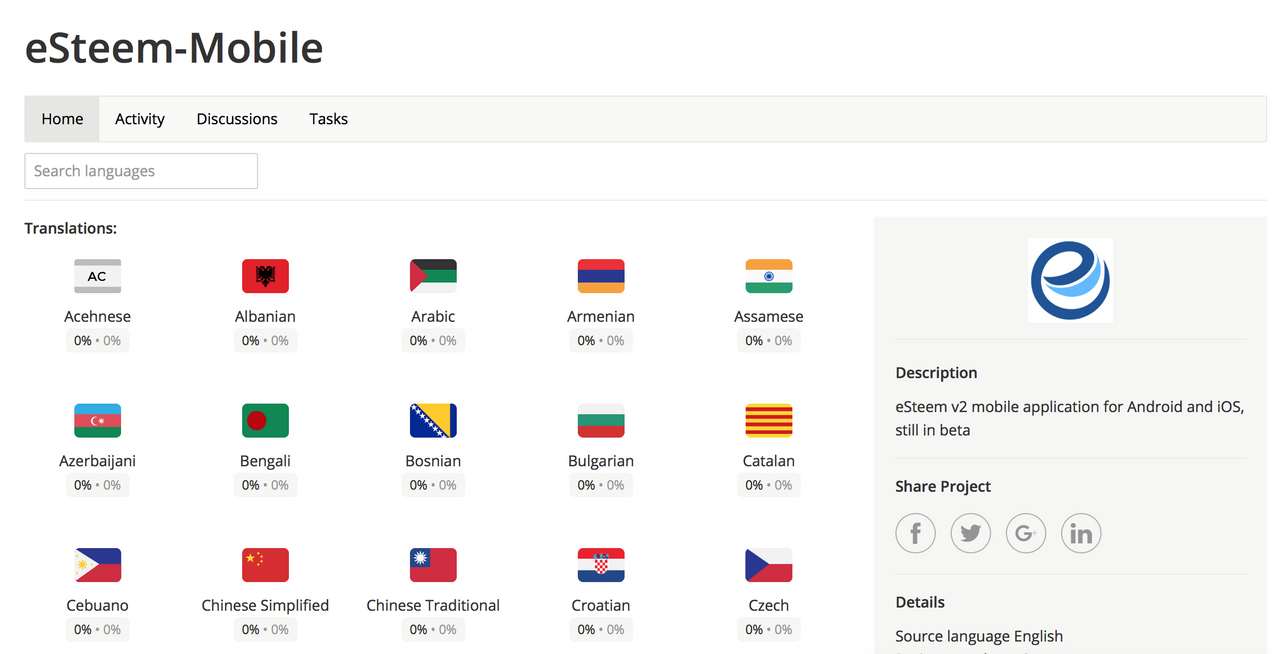Image resolution: width=1280 pixels, height=654 pixels.
Task: Click the Source language English text
Action: pyautogui.click(x=979, y=636)
